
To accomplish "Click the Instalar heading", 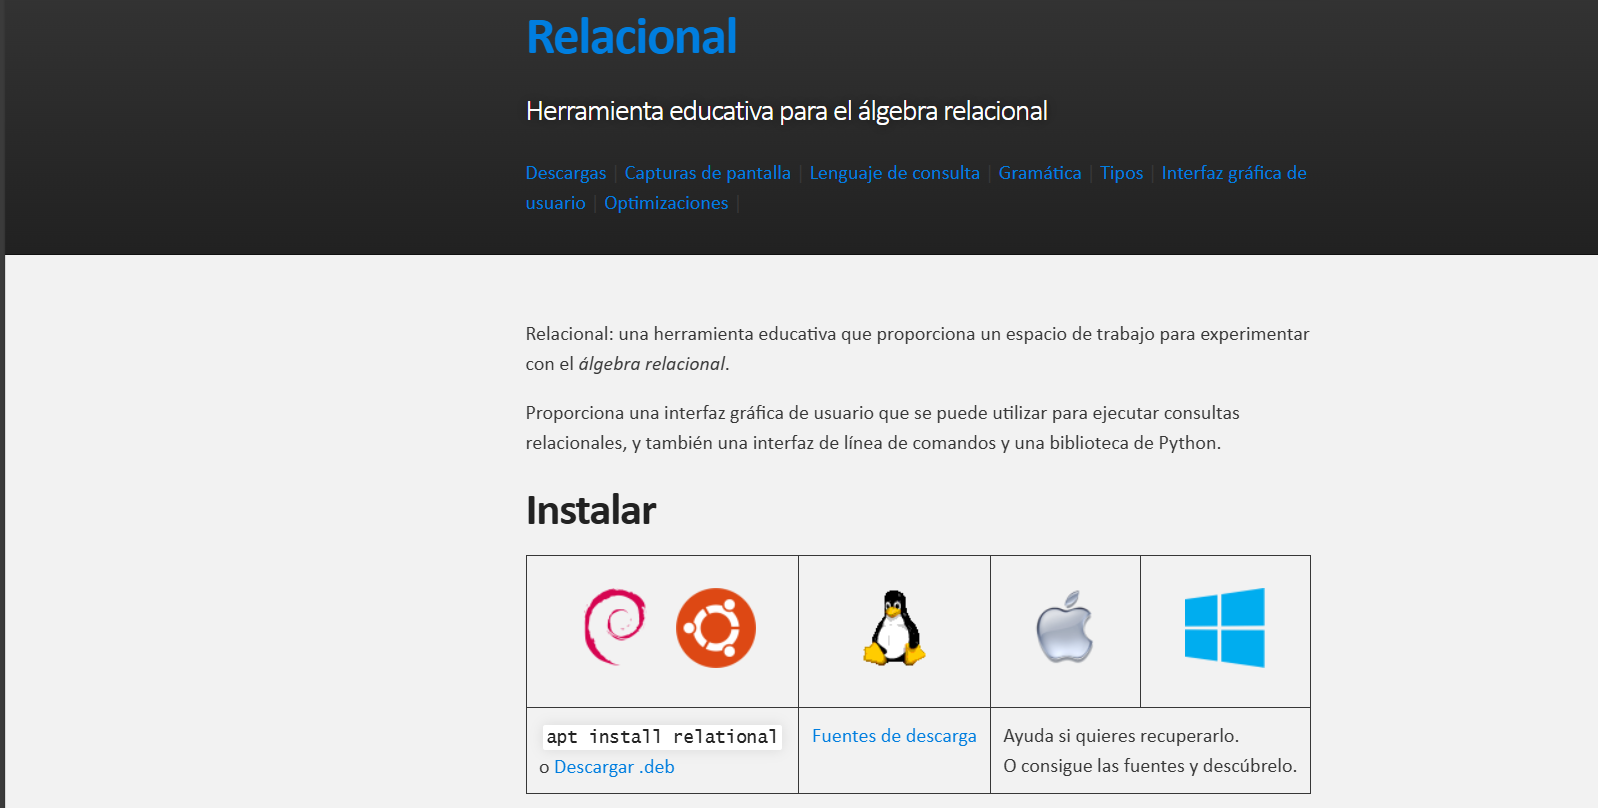I will [x=591, y=510].
